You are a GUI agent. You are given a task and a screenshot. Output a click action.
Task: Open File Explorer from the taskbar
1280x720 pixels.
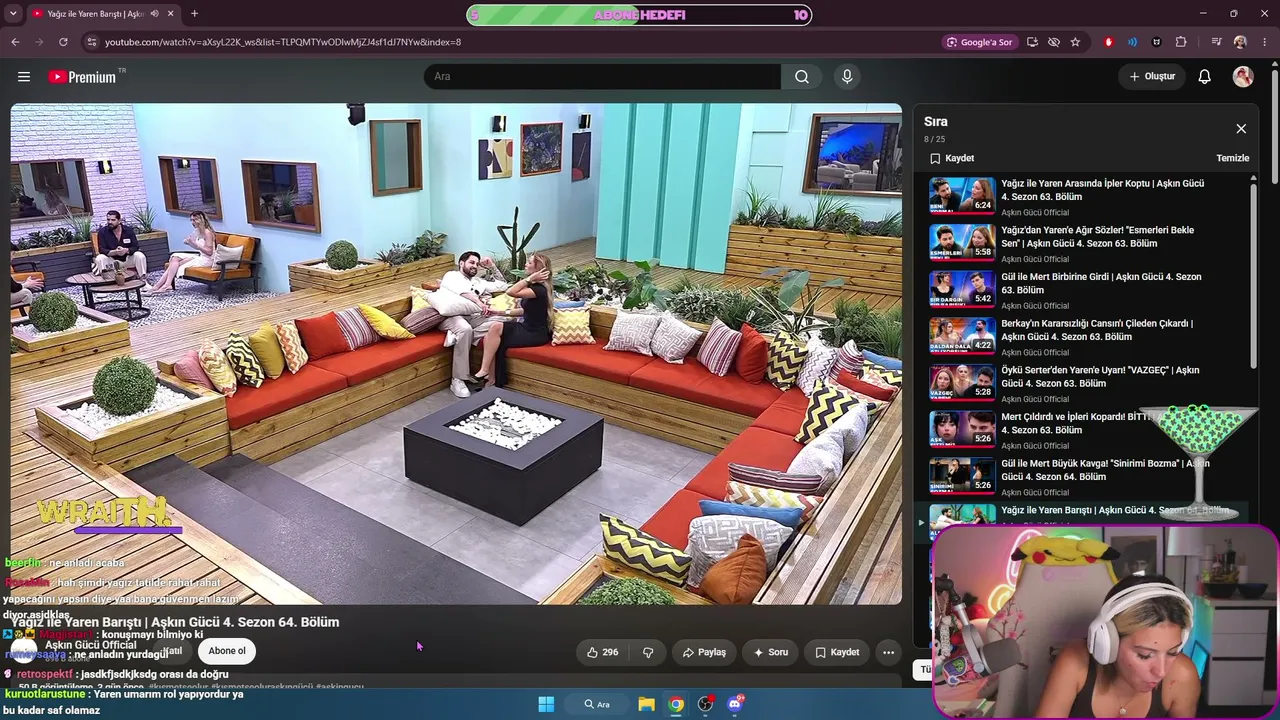(x=647, y=704)
